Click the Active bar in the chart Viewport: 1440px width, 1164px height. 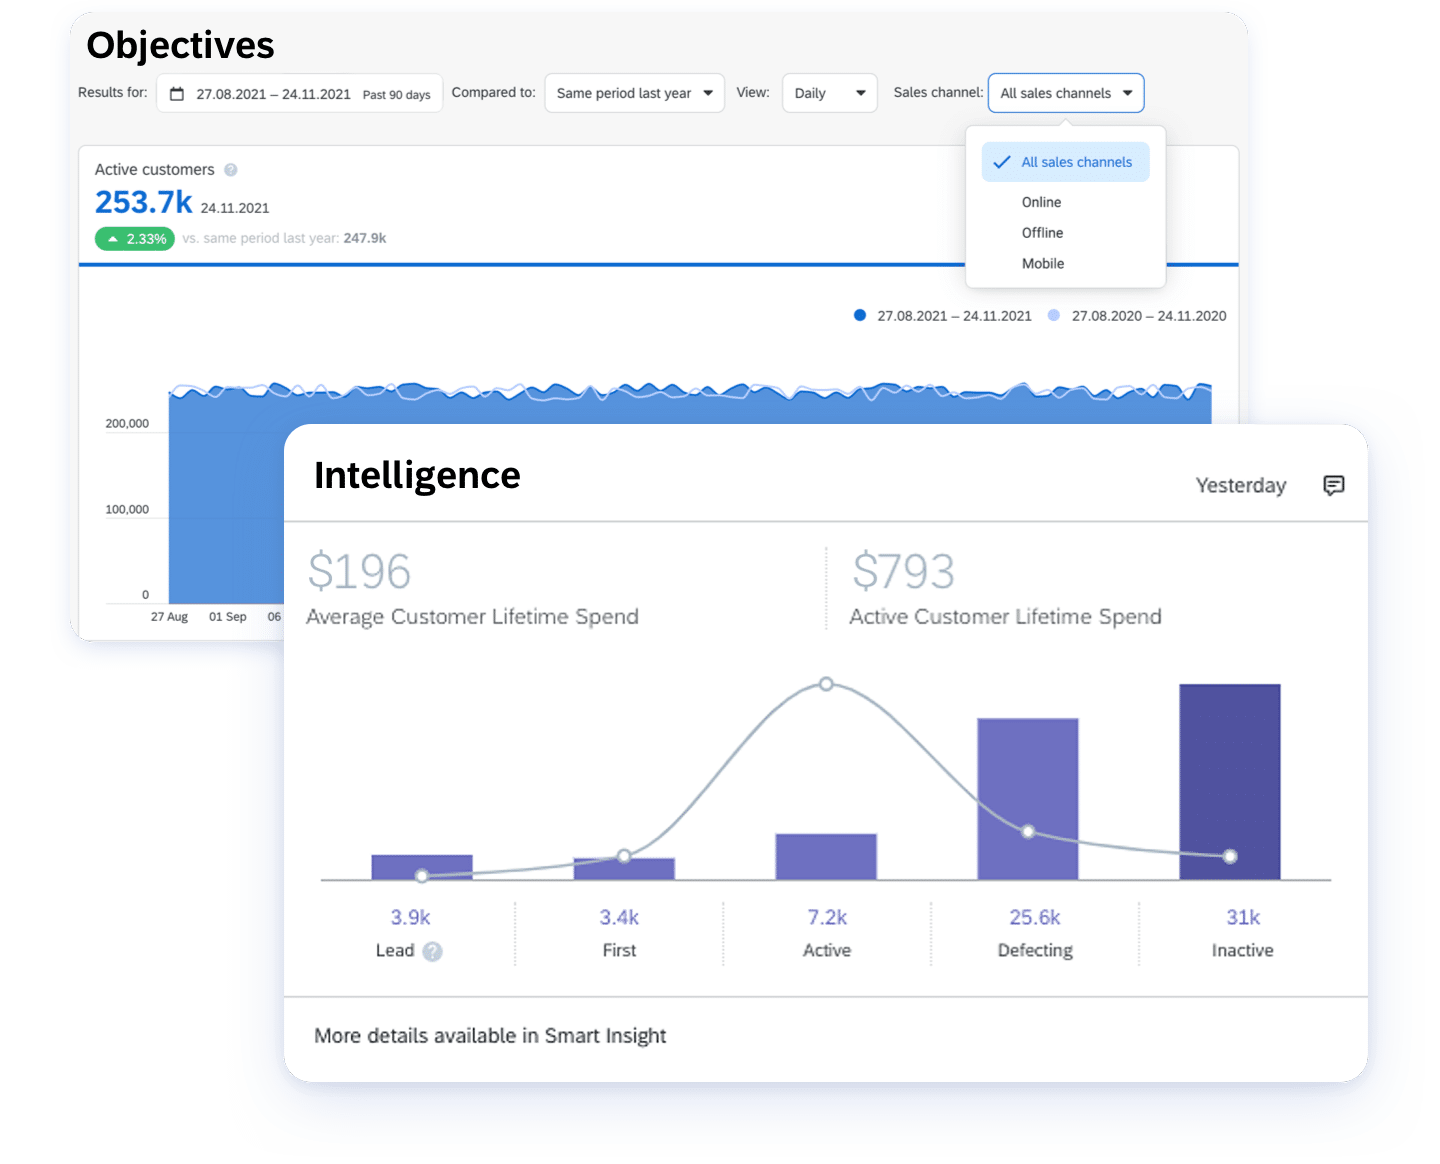[826, 857]
